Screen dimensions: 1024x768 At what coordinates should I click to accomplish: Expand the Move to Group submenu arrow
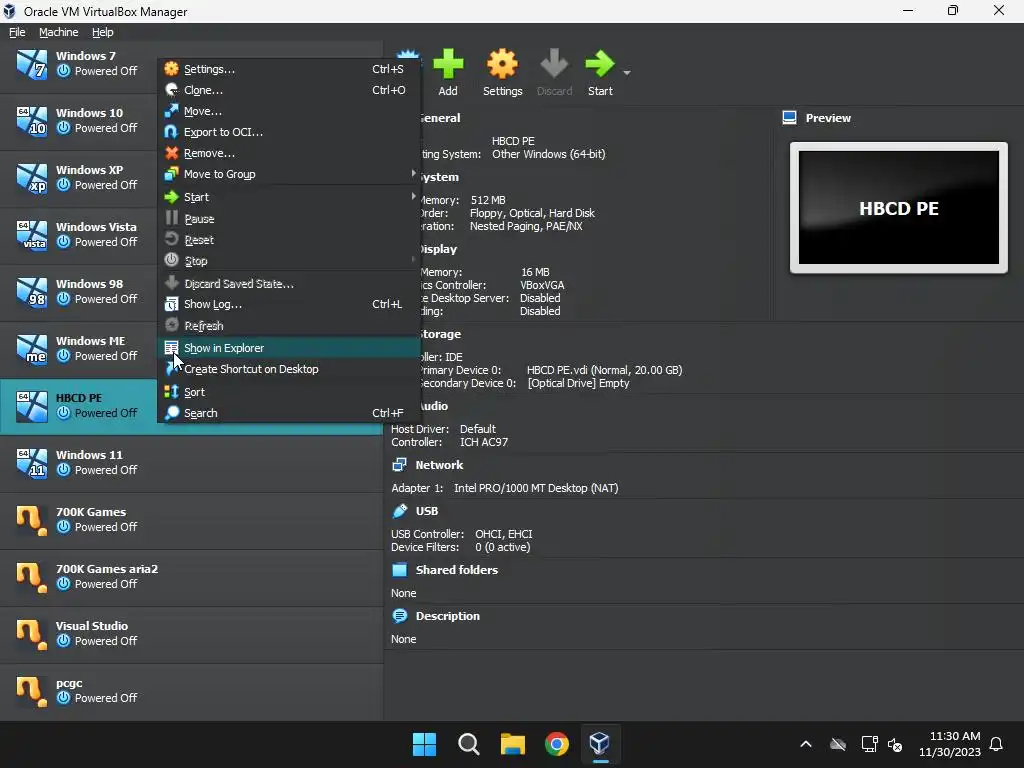coord(413,174)
